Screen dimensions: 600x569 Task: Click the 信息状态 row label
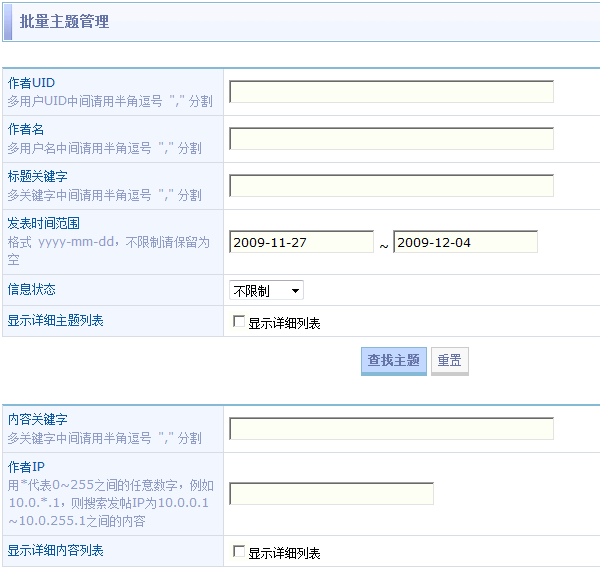31,289
